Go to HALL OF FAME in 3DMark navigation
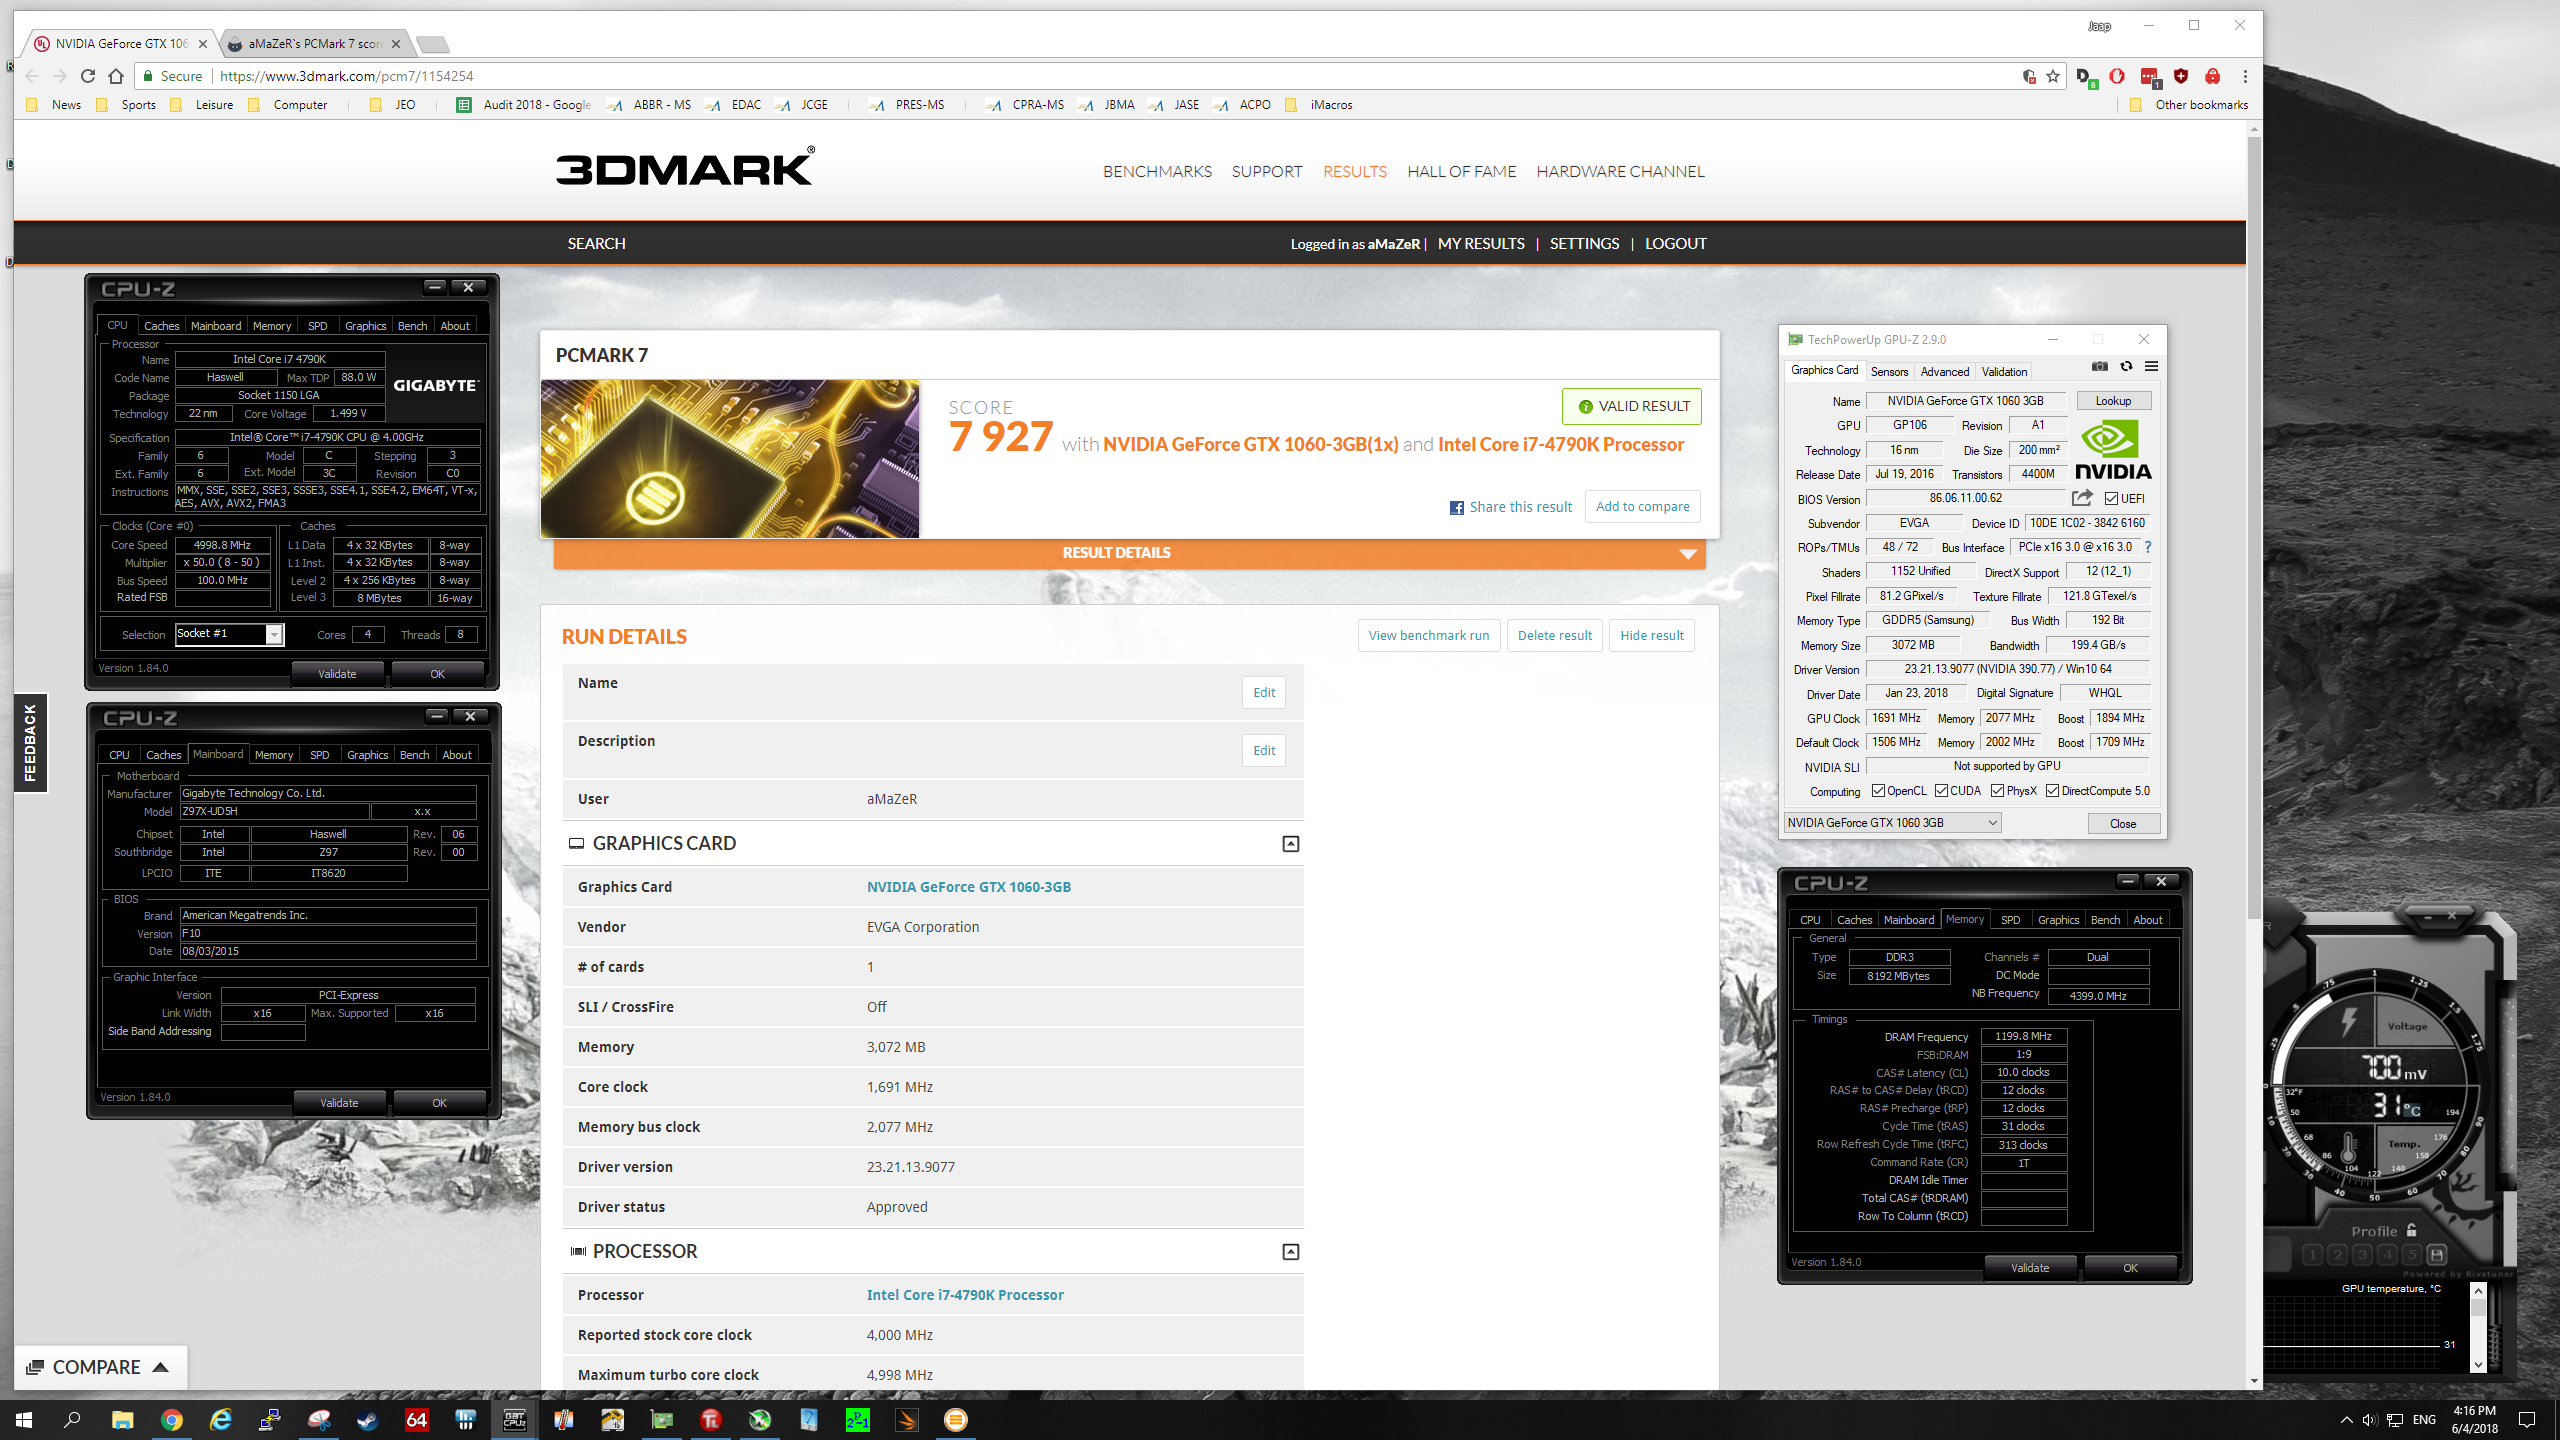This screenshot has height=1440, width=2560. (1461, 172)
